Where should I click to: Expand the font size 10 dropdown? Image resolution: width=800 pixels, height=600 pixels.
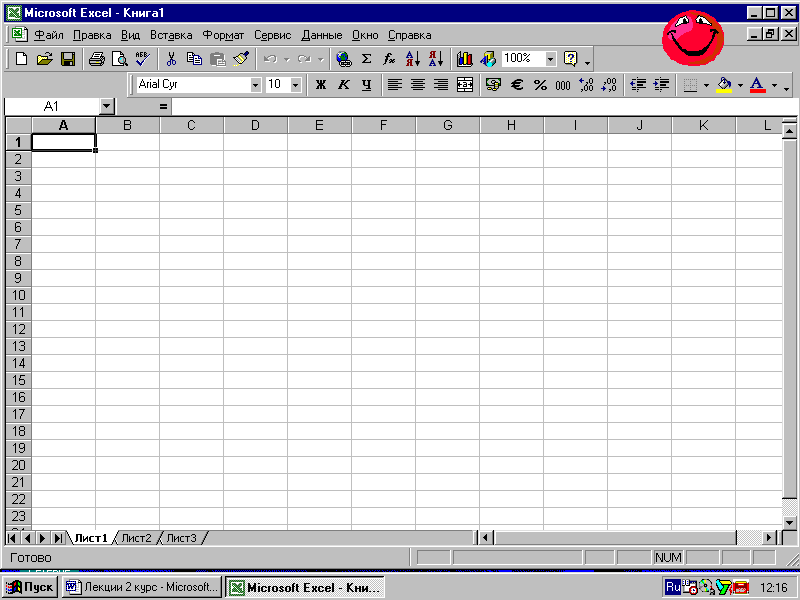coord(295,85)
